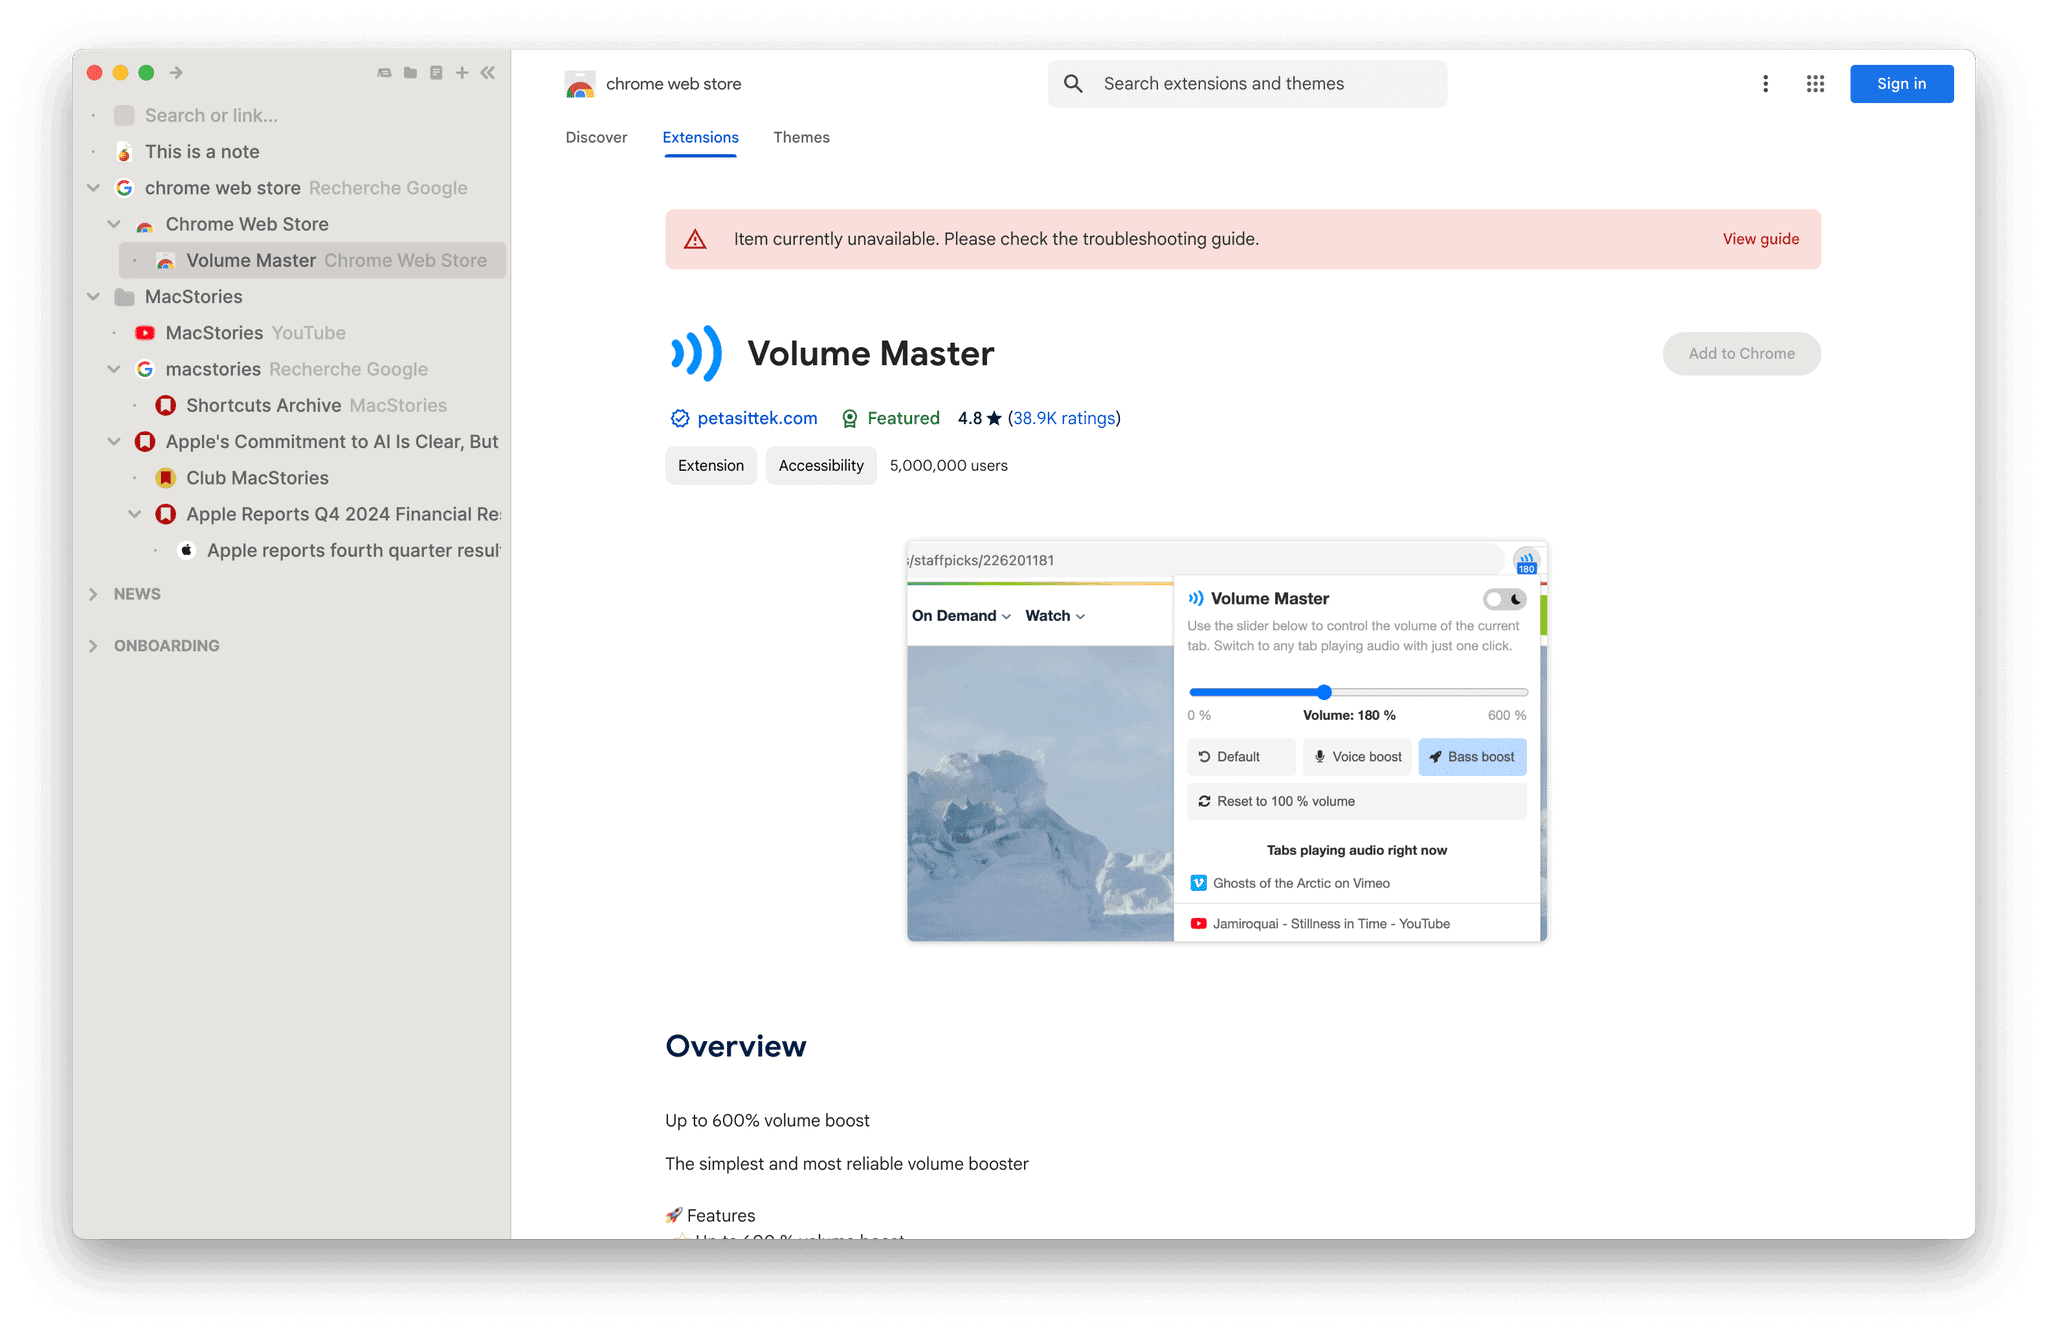This screenshot has width=2048, height=1335.
Task: Open 'Shortcuts Archive' in the sidebar
Action: click(316, 405)
